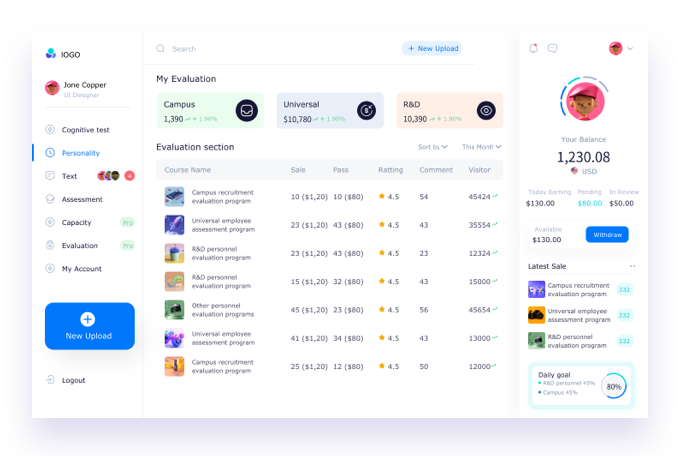Click the top New Upload button
680x456 pixels.
click(431, 48)
